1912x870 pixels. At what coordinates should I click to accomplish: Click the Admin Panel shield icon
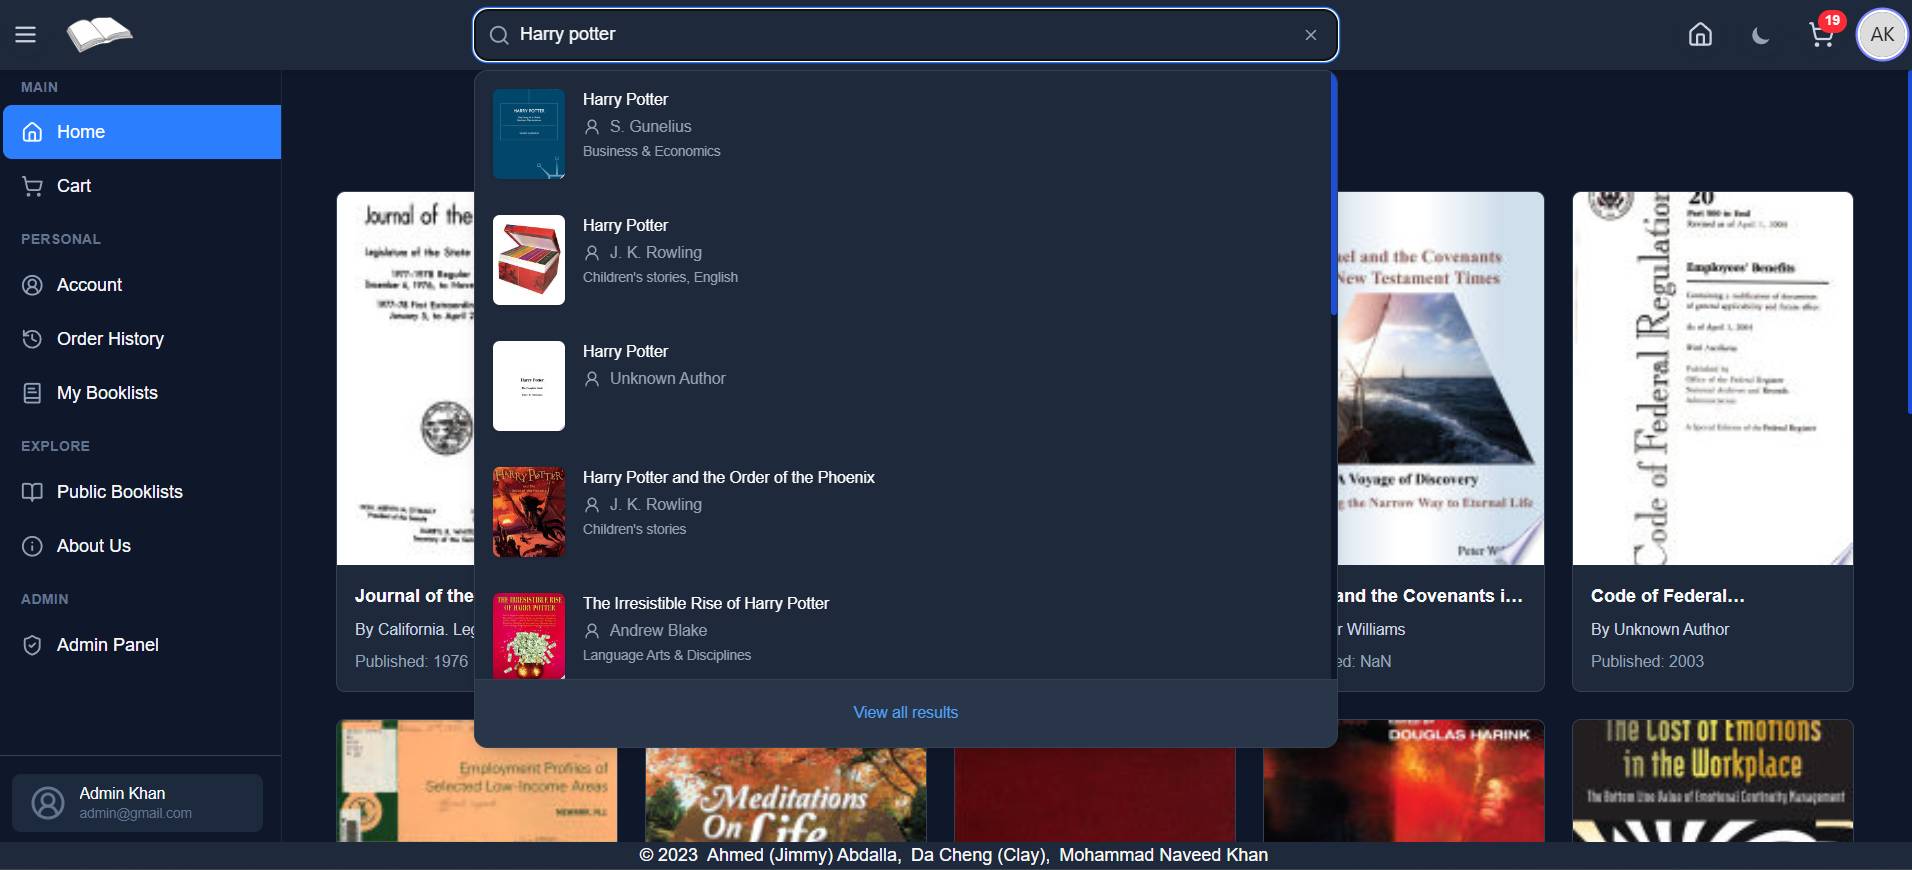32,645
